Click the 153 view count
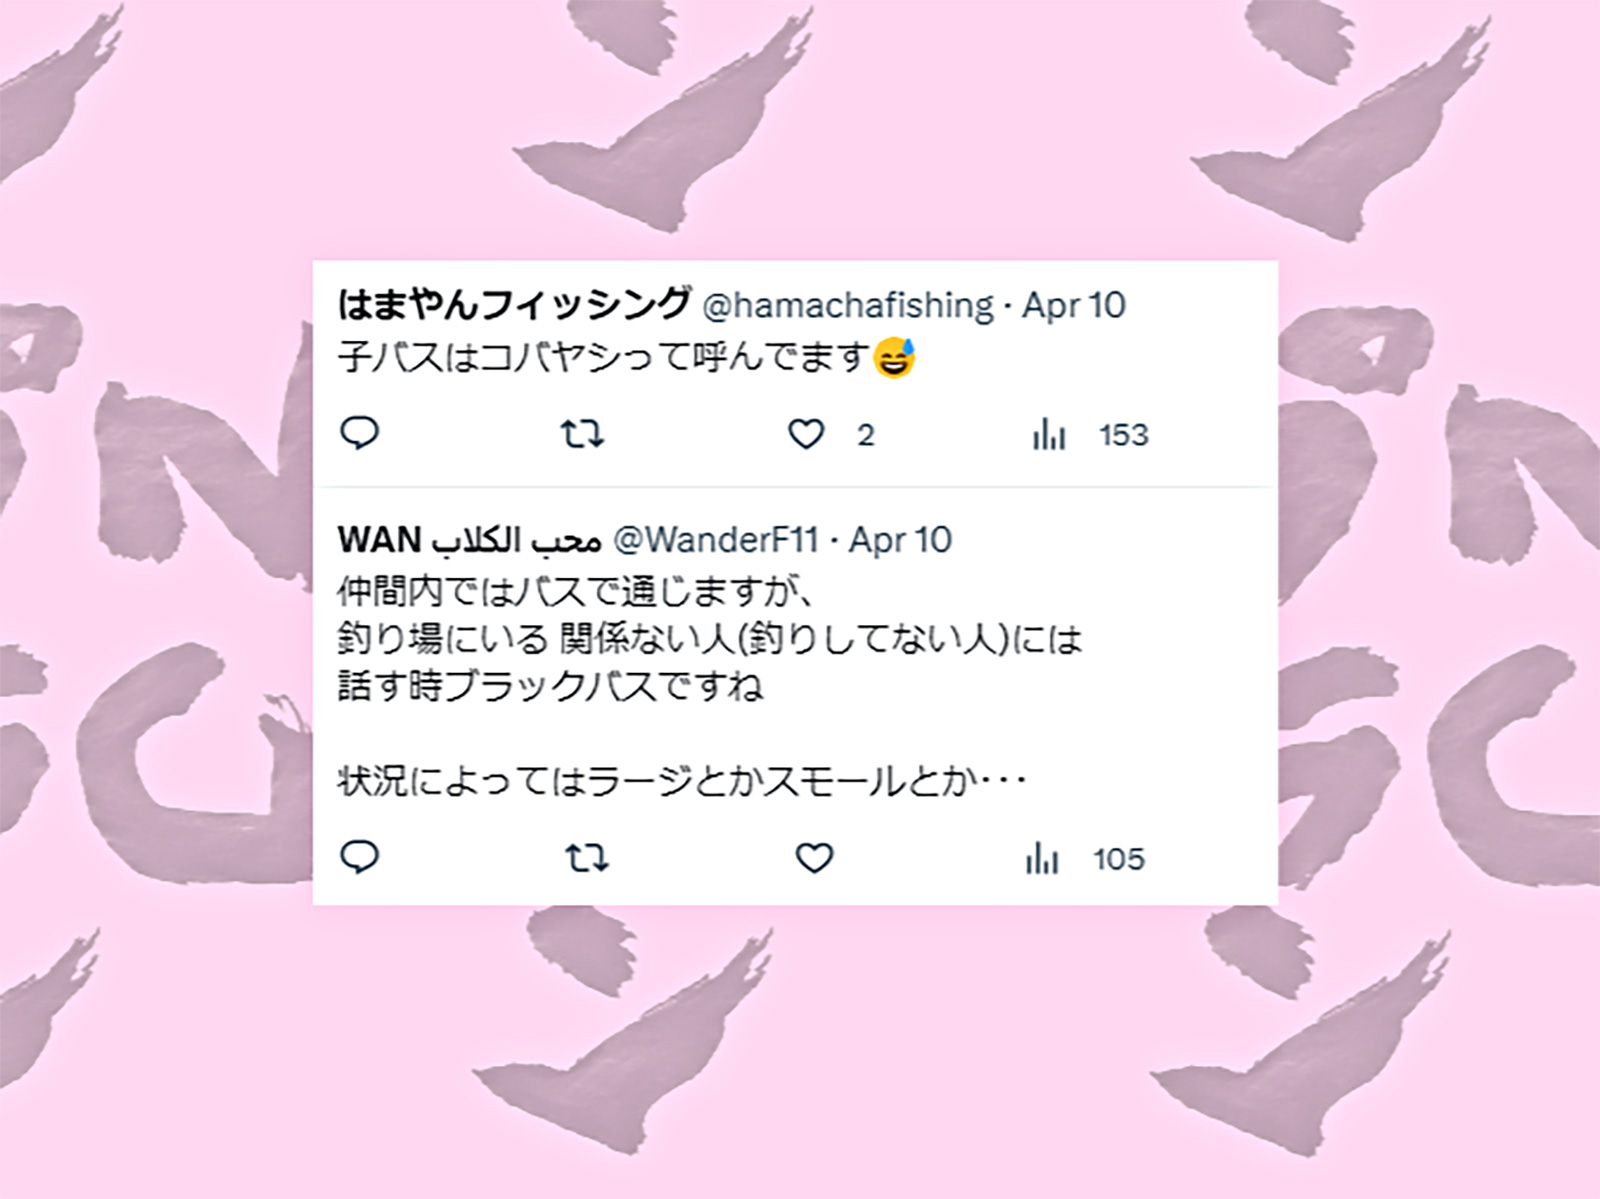Screen dimensions: 1600x1199 [x=1124, y=435]
